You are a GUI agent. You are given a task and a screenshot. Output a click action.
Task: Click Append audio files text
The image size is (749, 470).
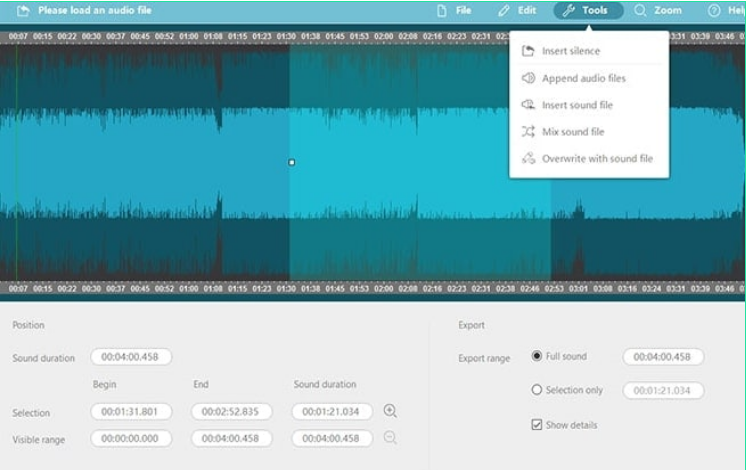583,78
